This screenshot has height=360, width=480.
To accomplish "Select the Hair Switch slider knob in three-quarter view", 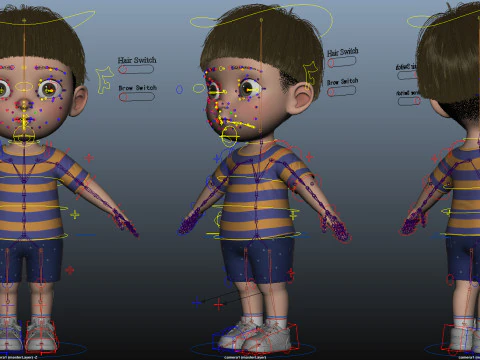I will click(x=331, y=63).
